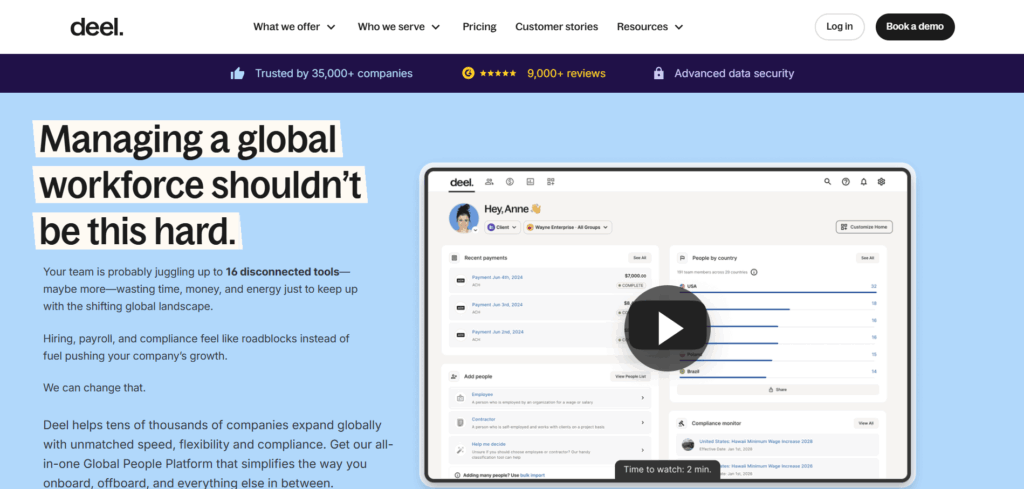This screenshot has width=1024, height=489.
Task: Click the Time to watch: 2 min. label
Action: (667, 469)
